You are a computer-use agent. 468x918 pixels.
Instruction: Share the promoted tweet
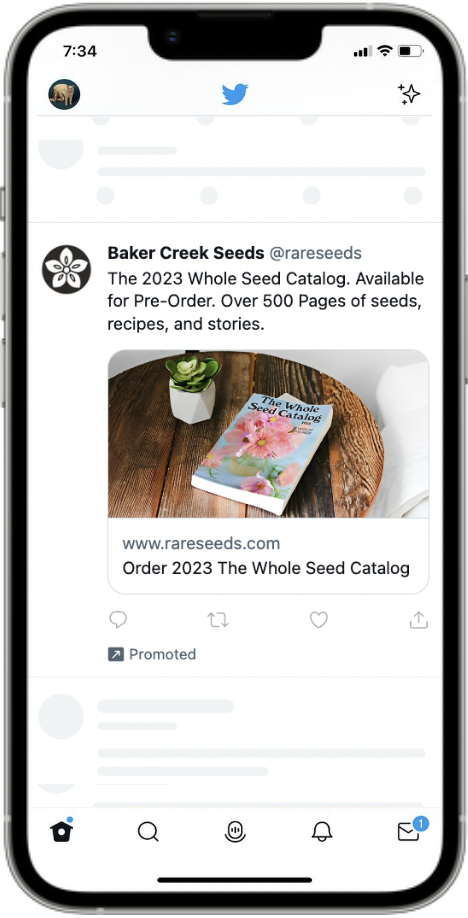(418, 619)
